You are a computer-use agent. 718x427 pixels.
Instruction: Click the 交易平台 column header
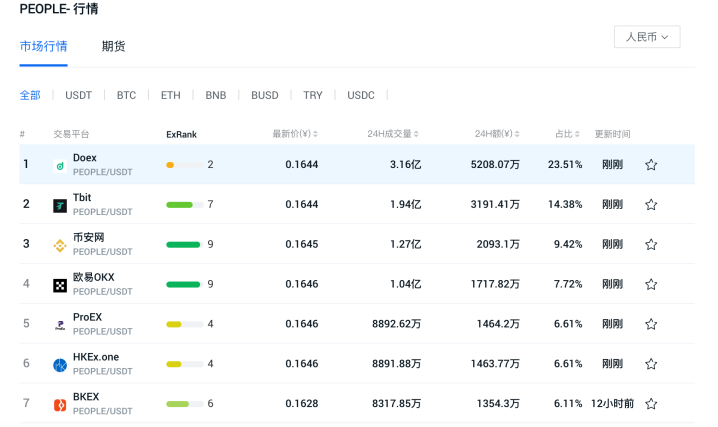[71, 134]
